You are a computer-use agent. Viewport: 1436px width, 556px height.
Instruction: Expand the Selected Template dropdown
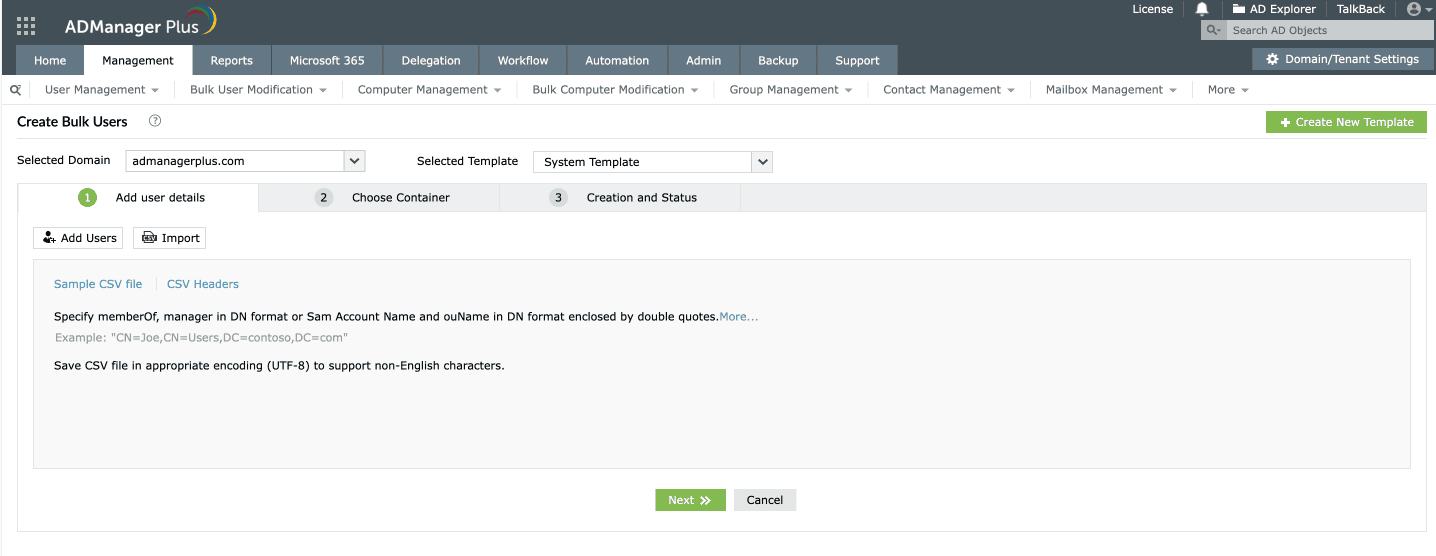(762, 162)
